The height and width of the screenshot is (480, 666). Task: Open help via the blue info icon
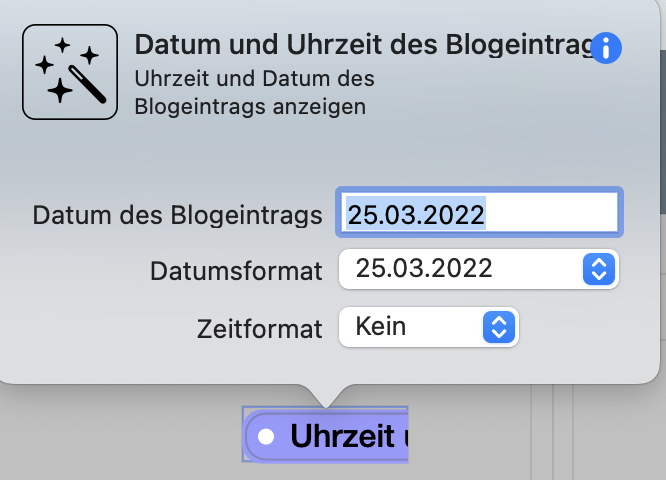(606, 48)
